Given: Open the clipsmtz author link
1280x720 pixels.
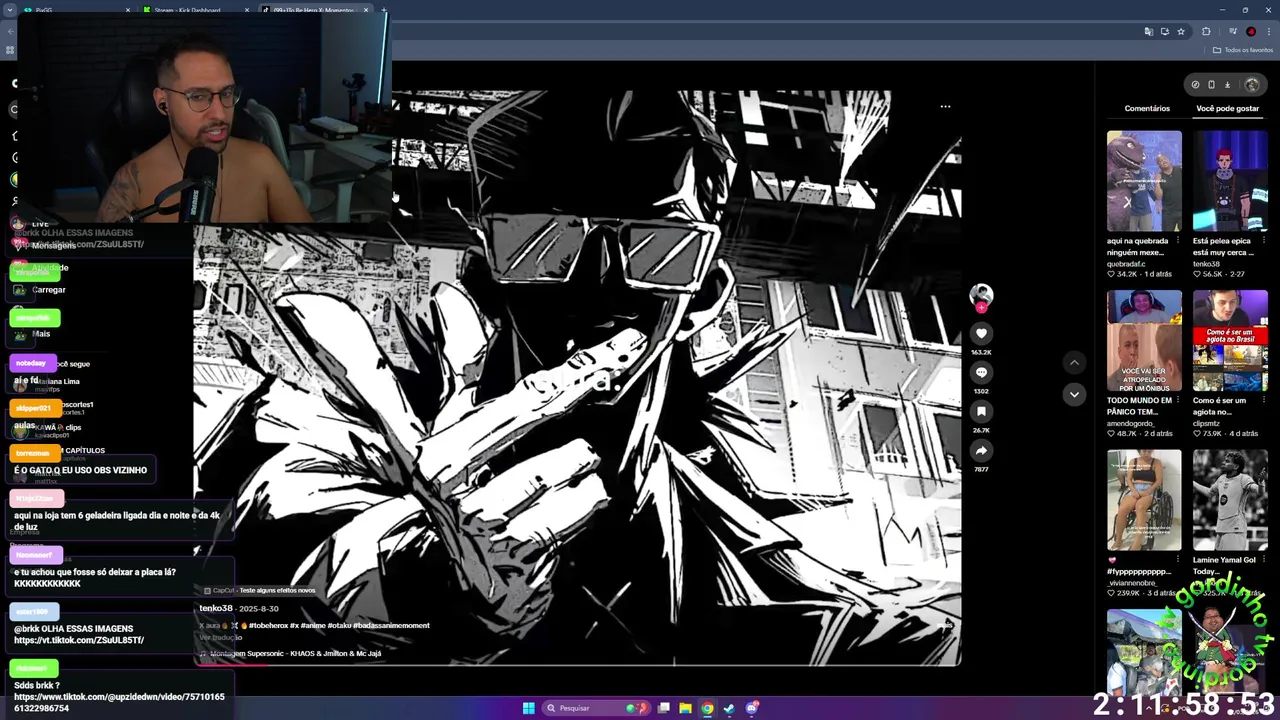Looking at the screenshot, I should pyautogui.click(x=1210, y=424).
